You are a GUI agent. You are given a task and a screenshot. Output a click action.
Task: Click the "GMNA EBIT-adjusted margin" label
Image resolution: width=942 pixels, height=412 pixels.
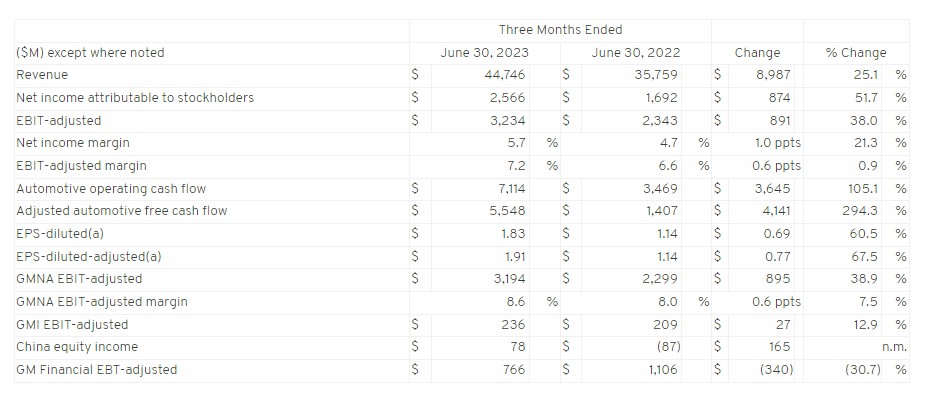coord(102,301)
